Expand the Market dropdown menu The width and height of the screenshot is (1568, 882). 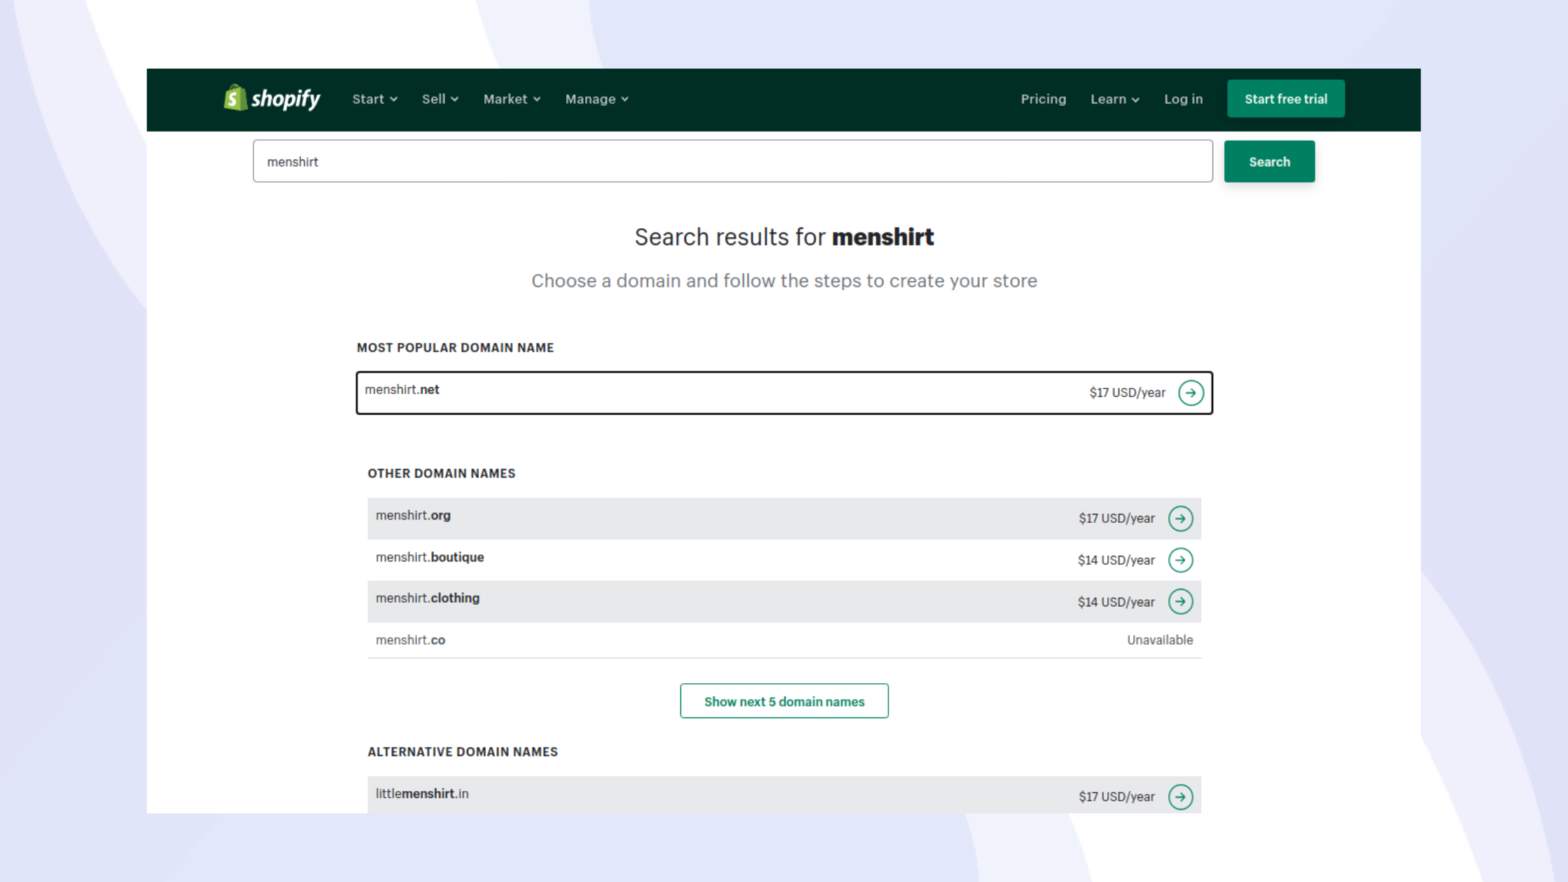(x=512, y=99)
